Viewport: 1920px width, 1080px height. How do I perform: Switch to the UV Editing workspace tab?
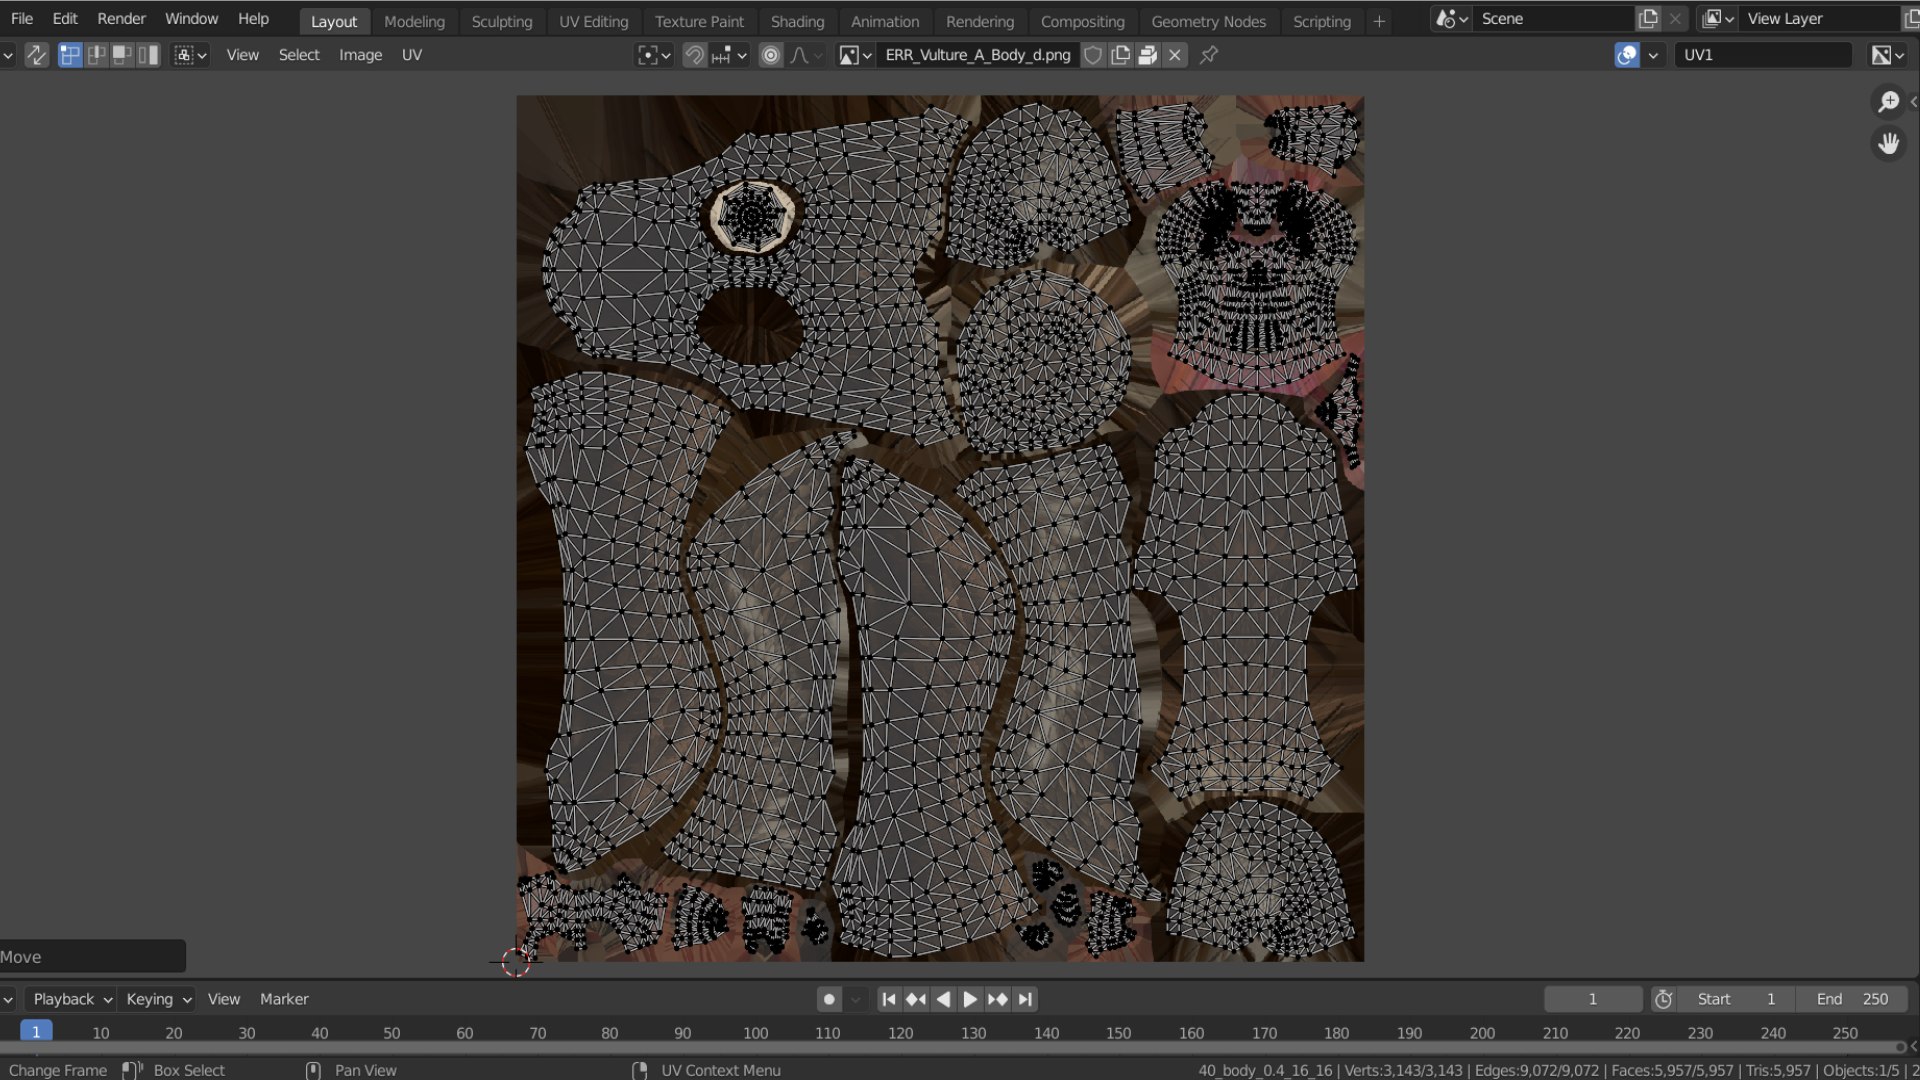(593, 21)
